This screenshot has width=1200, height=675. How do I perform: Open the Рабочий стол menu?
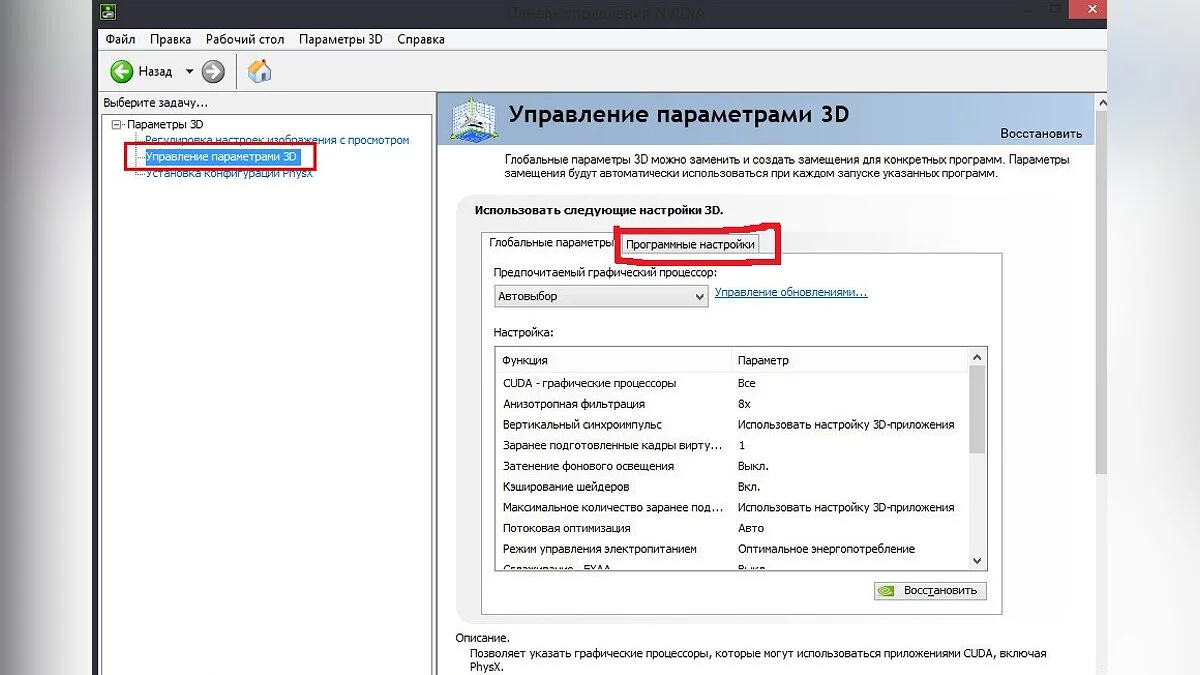click(x=245, y=39)
